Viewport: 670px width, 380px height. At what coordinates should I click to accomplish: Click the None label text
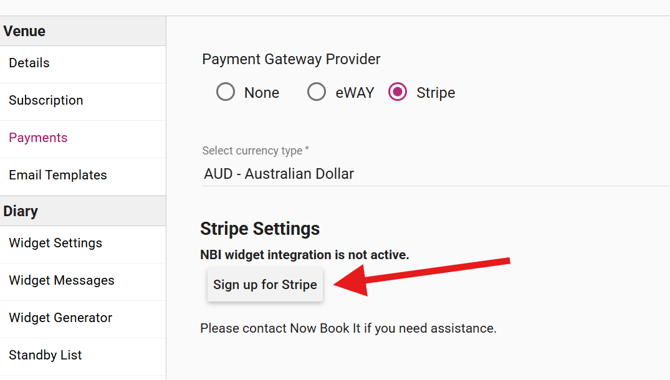(262, 93)
